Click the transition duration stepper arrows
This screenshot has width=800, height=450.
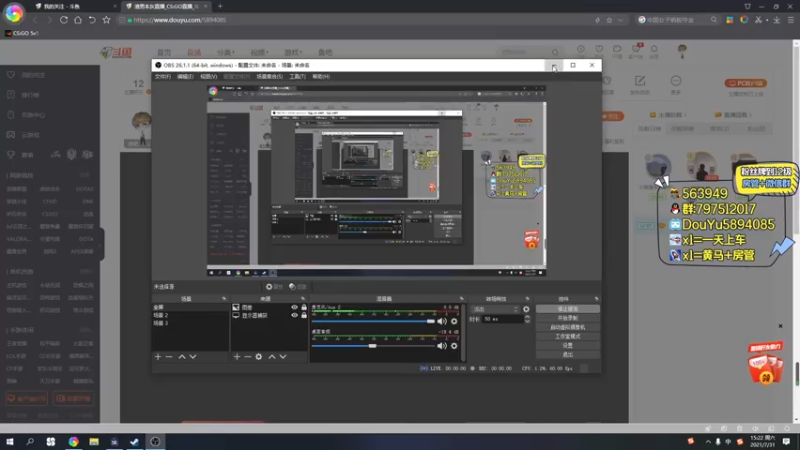point(527,319)
